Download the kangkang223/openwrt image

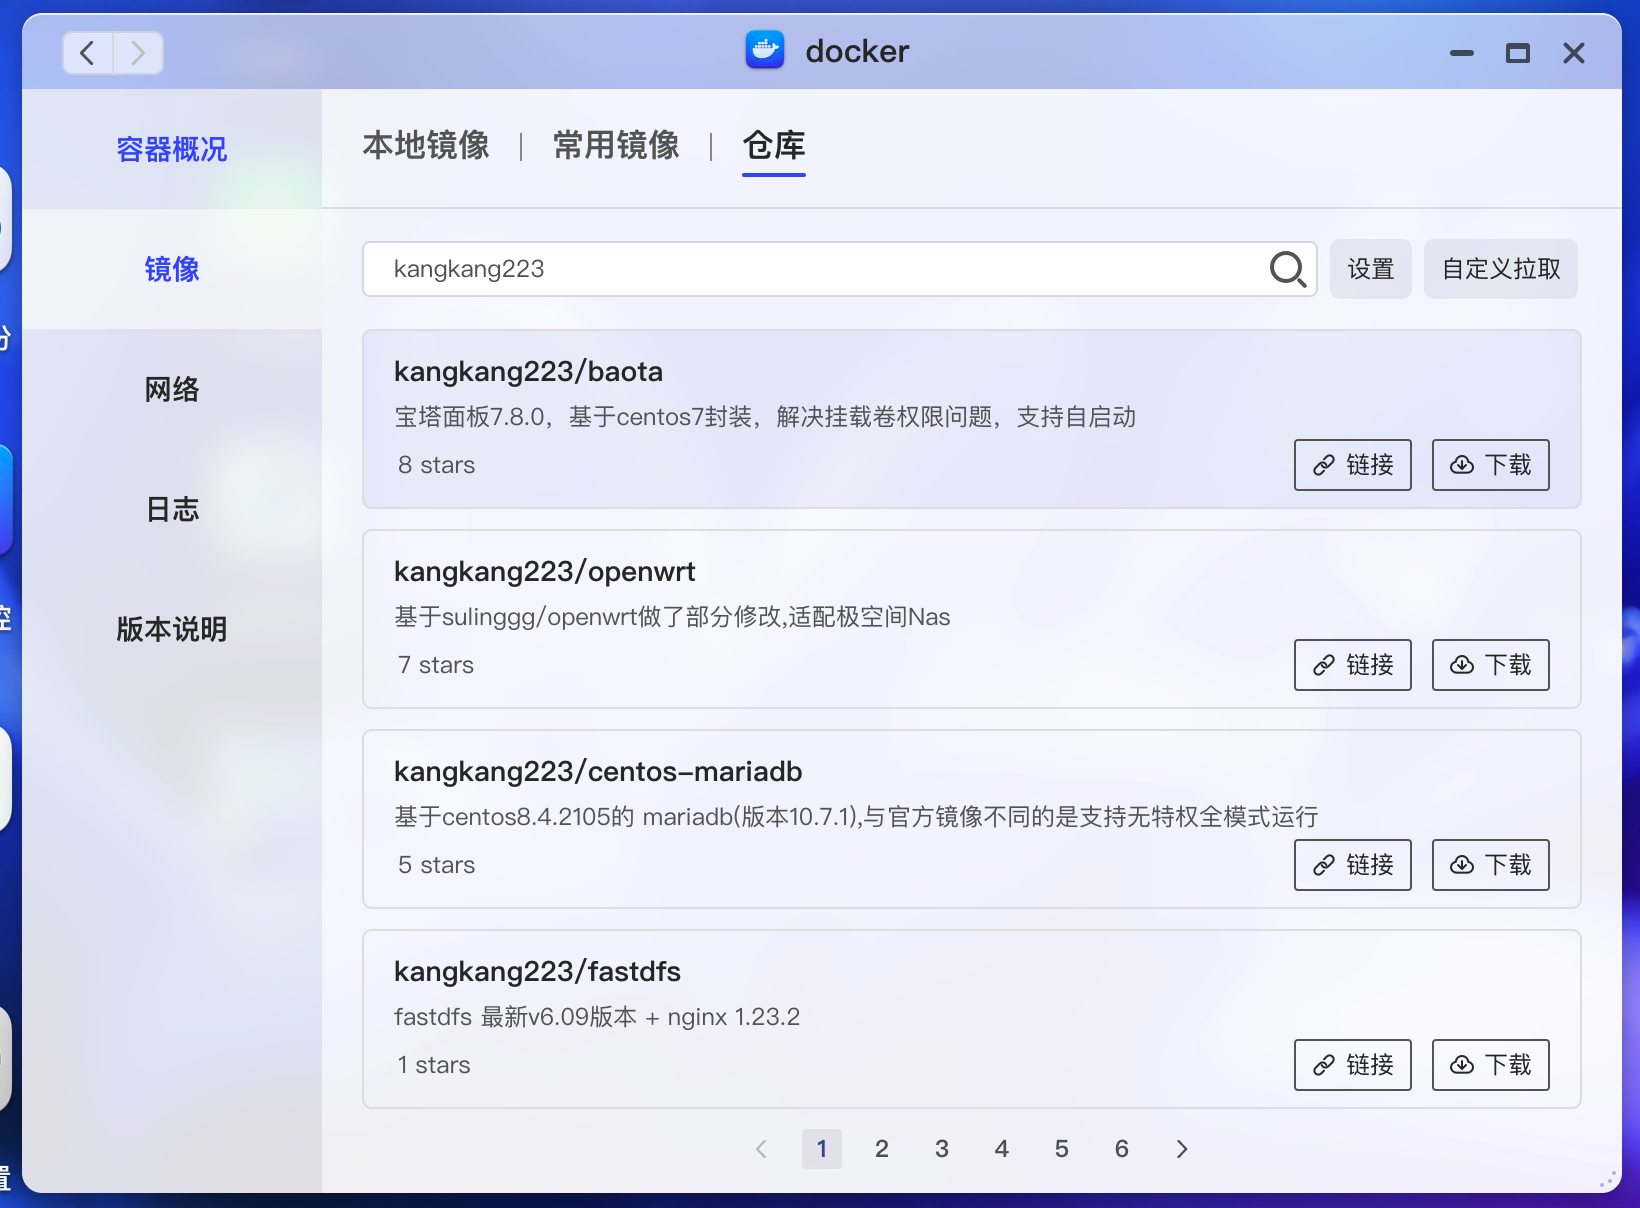click(1491, 665)
